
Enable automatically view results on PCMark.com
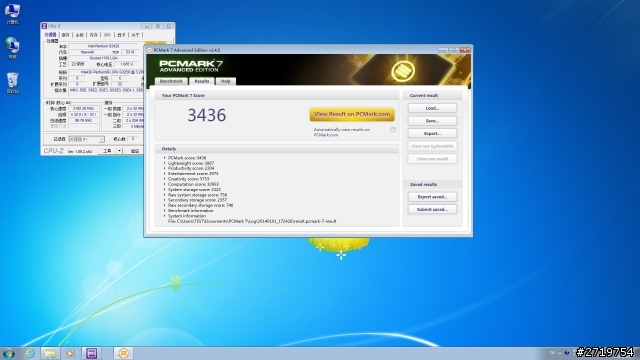392,130
